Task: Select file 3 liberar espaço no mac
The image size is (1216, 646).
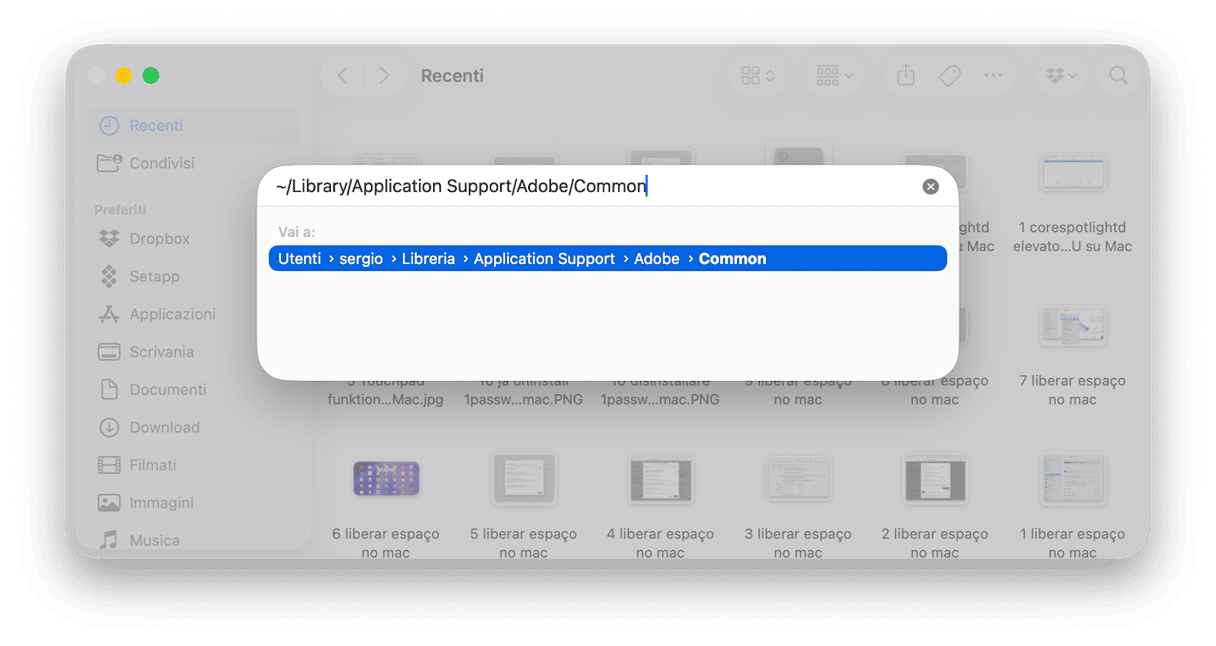Action: (x=798, y=479)
